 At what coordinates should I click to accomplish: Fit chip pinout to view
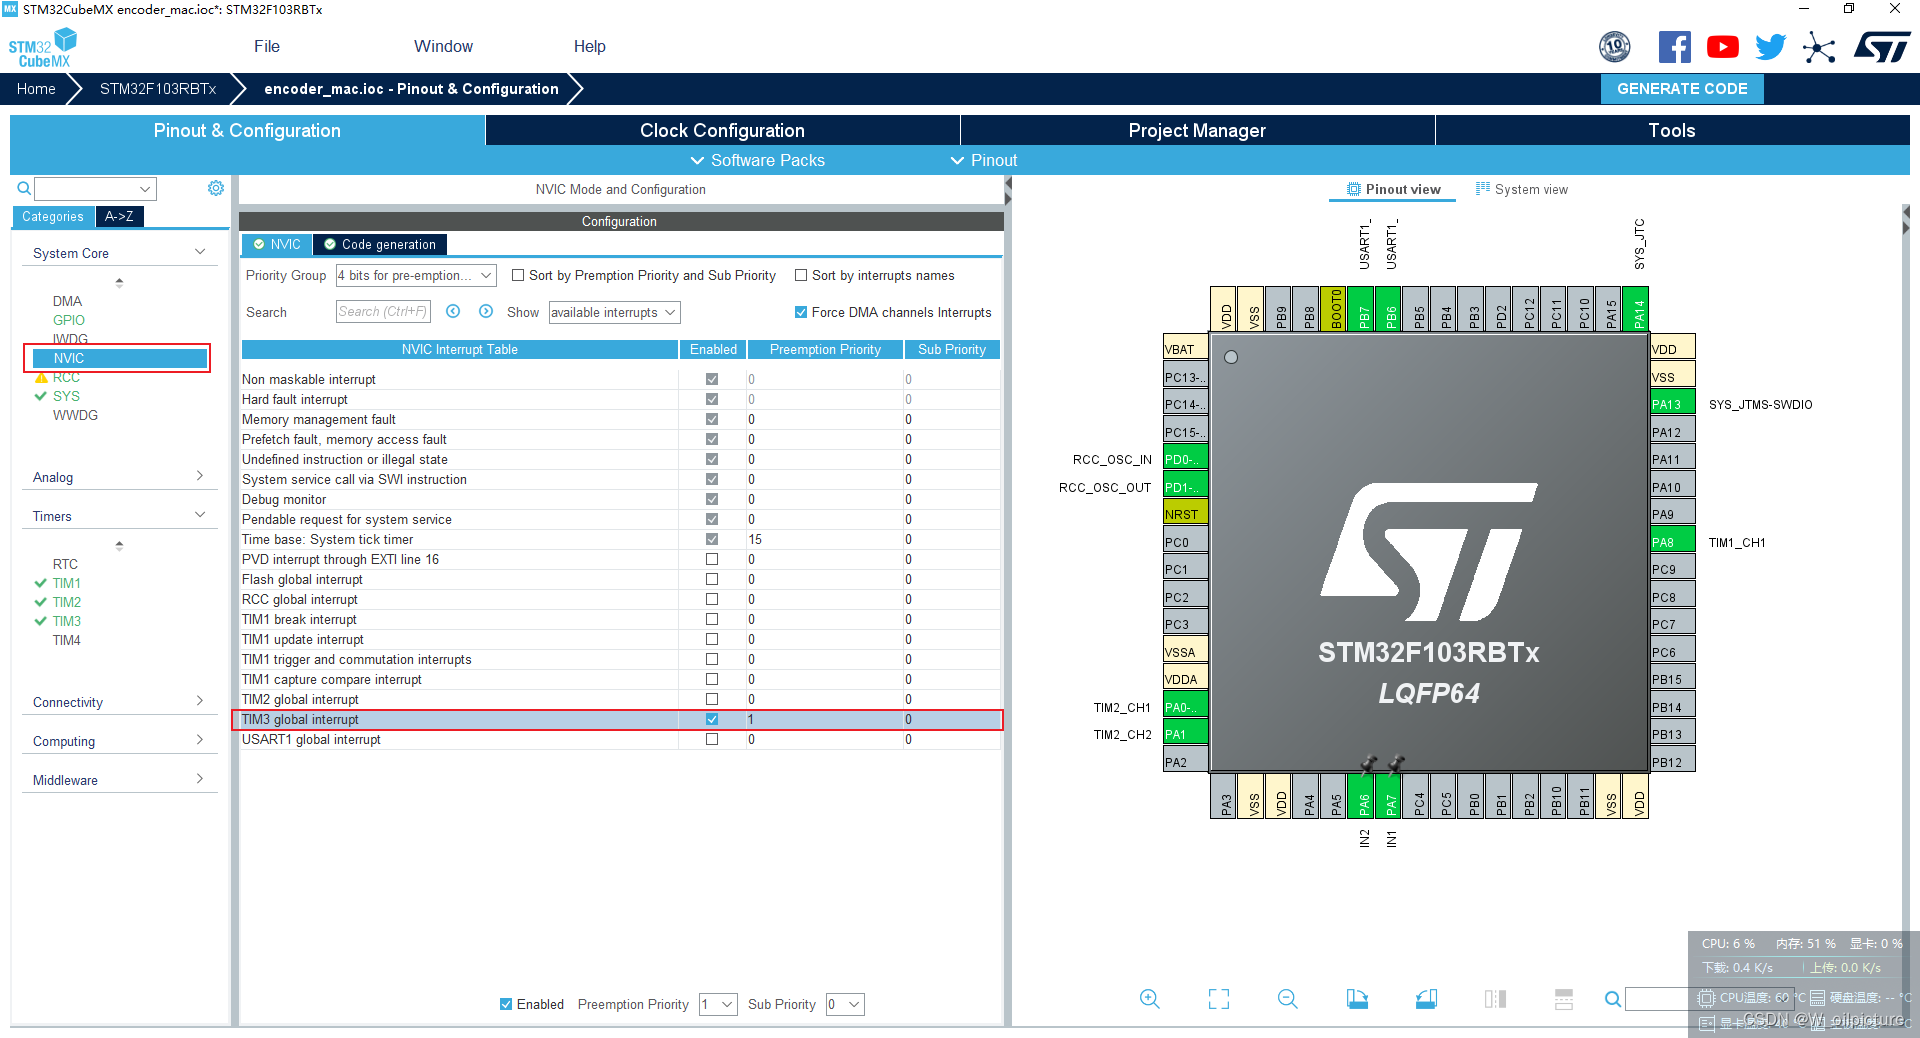(1219, 999)
